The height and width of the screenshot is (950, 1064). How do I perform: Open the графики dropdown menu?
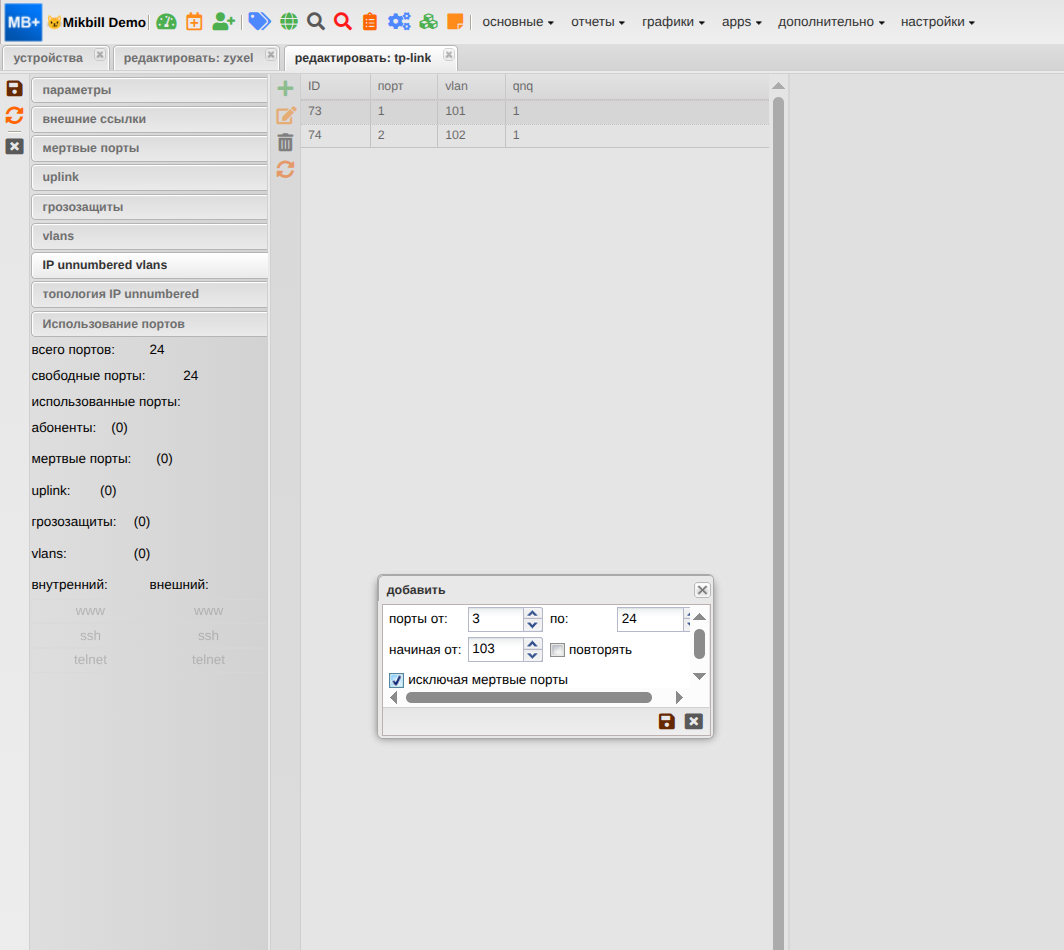click(673, 22)
